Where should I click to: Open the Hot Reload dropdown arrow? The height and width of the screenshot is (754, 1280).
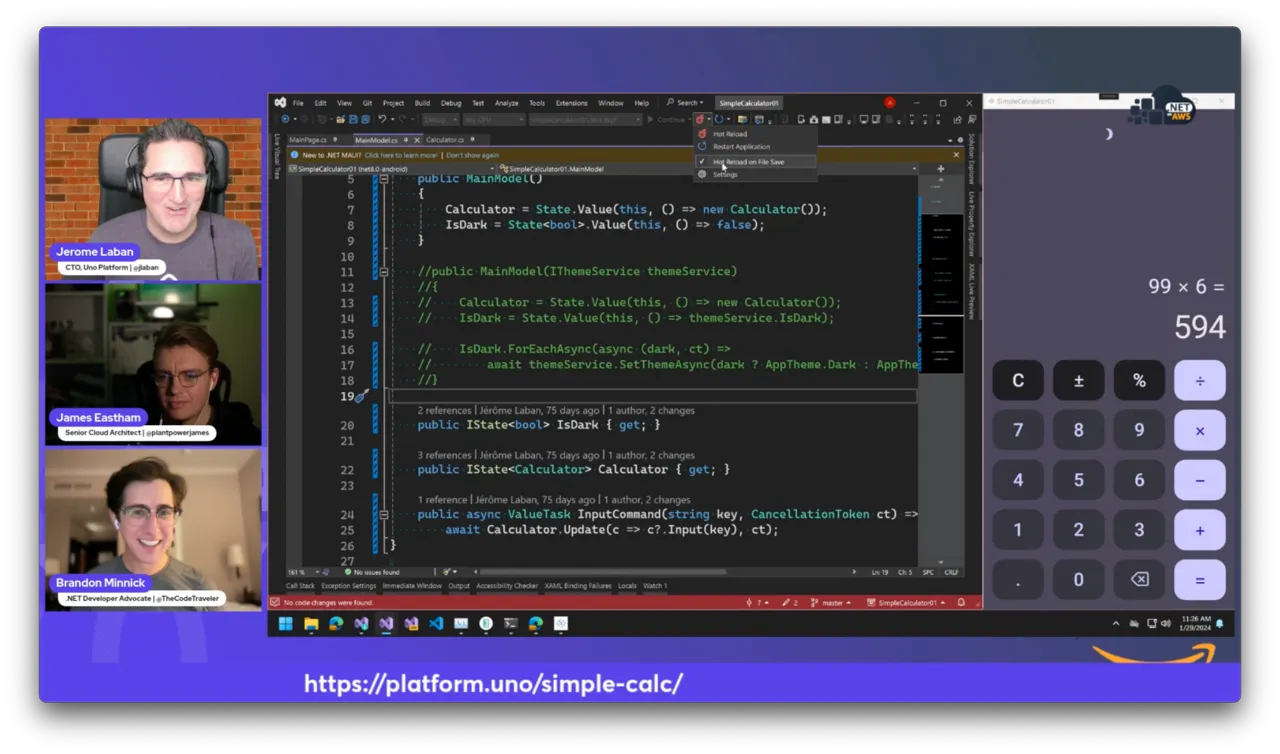708,119
